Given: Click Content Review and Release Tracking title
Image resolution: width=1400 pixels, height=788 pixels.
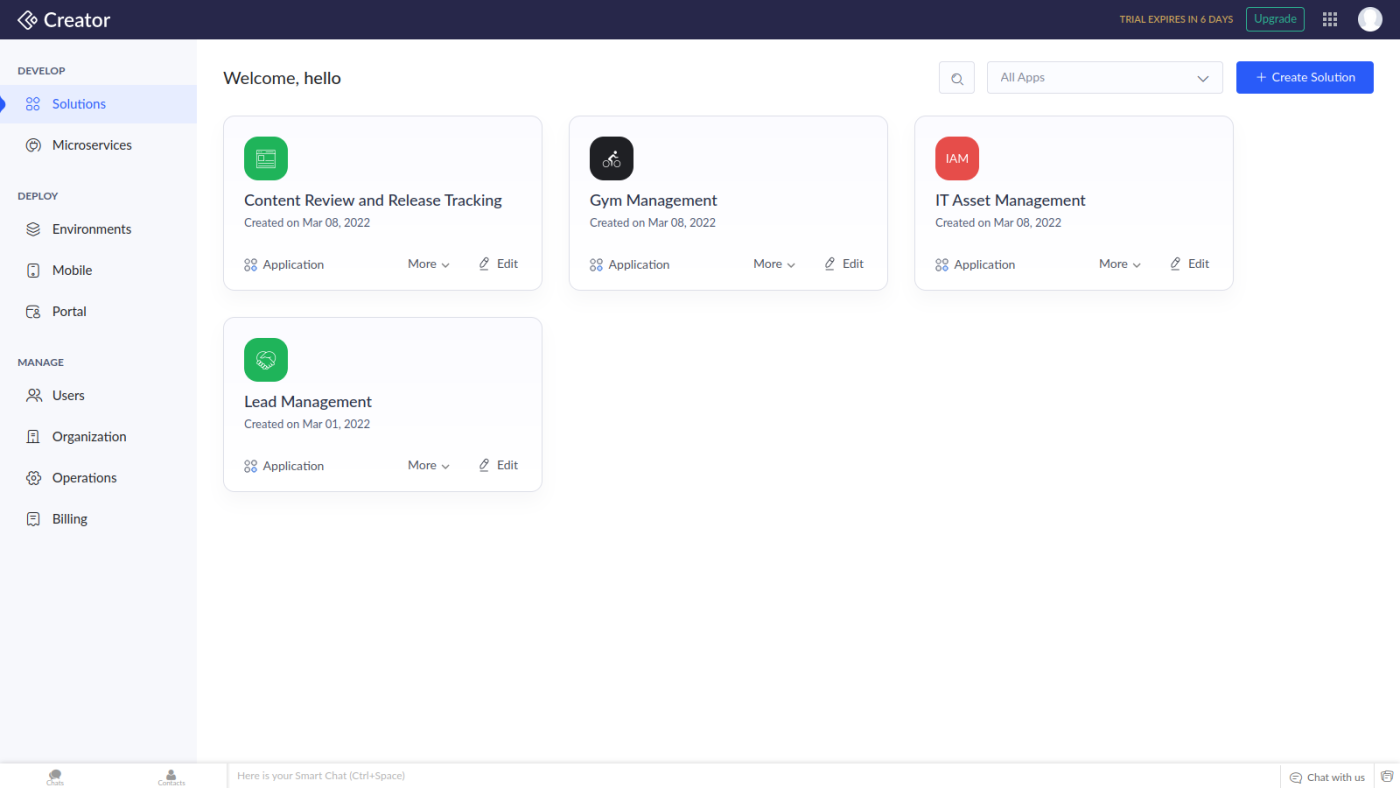Looking at the screenshot, I should point(373,200).
